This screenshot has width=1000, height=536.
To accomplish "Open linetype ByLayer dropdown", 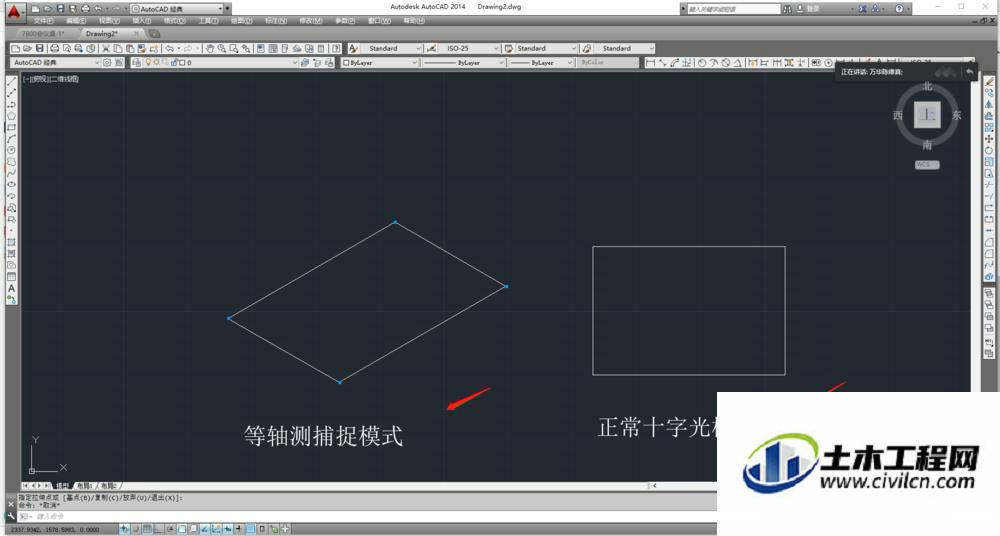I will coord(463,63).
